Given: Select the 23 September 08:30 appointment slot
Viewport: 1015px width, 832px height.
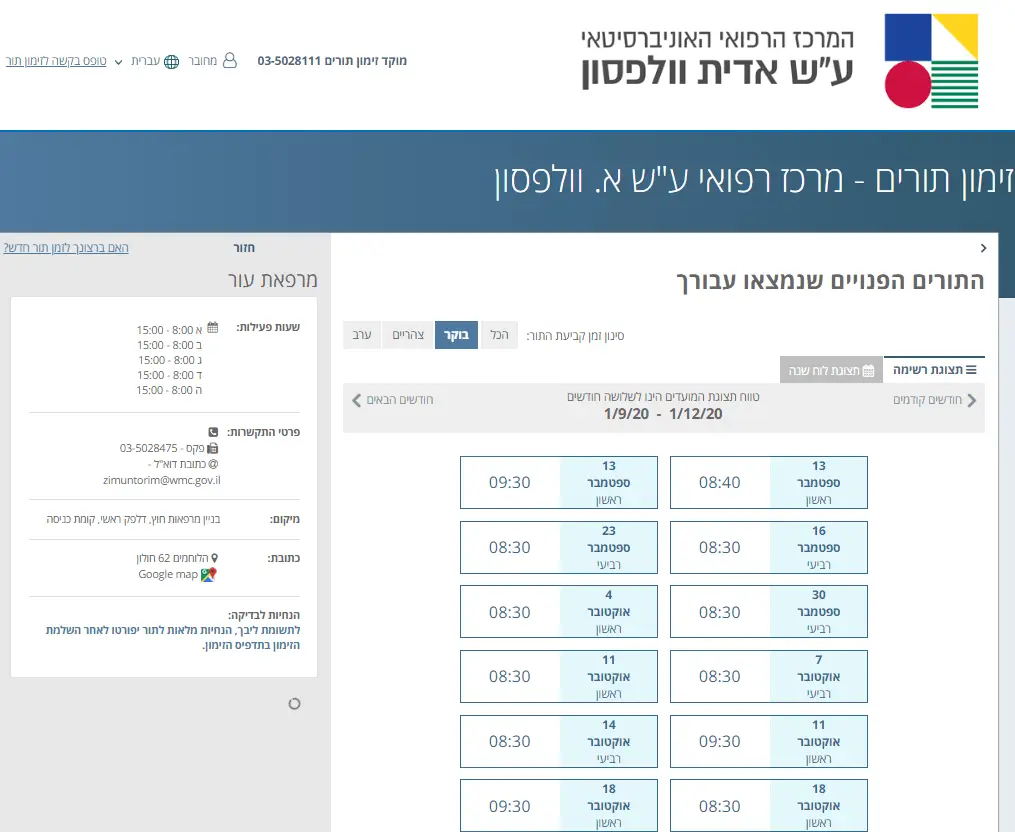Looking at the screenshot, I should (558, 548).
